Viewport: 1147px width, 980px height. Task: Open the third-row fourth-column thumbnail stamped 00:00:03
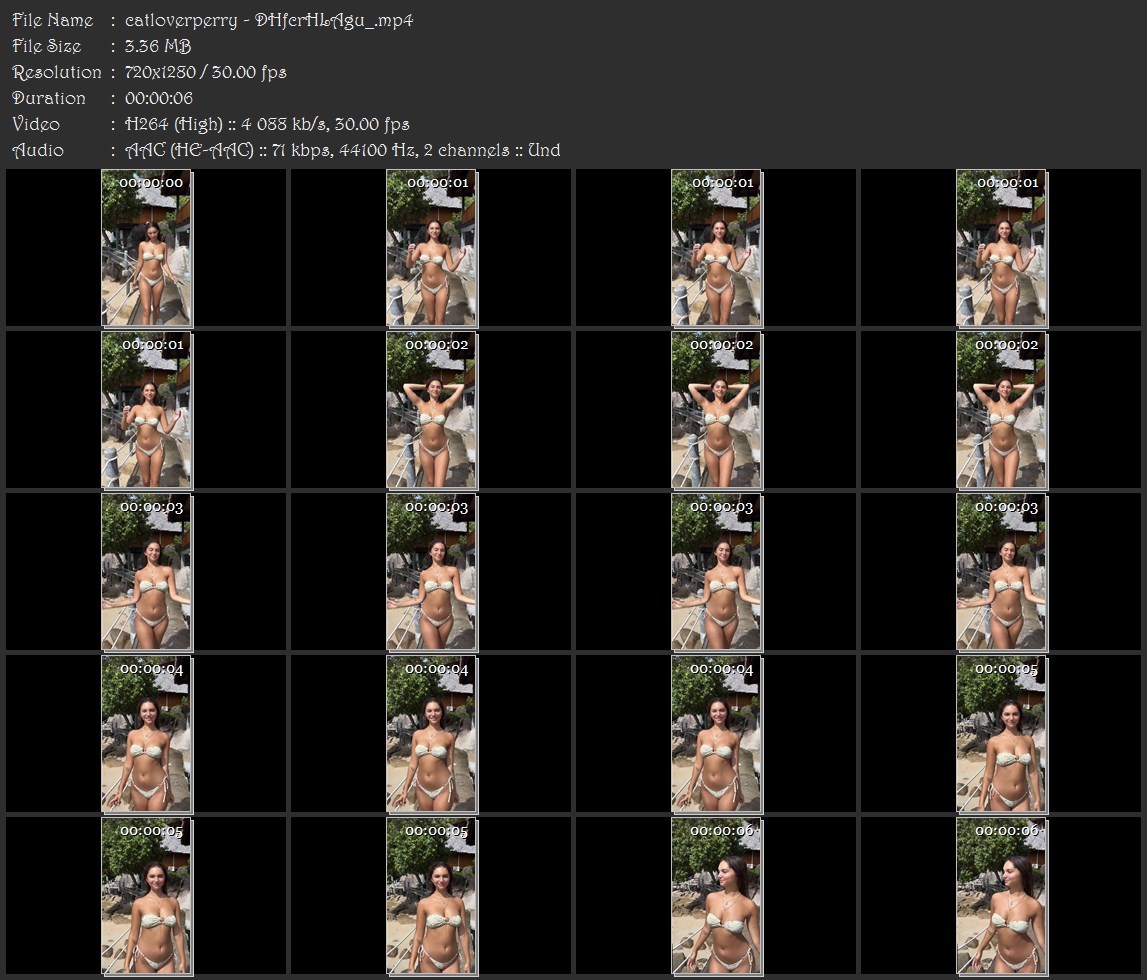[1001, 572]
